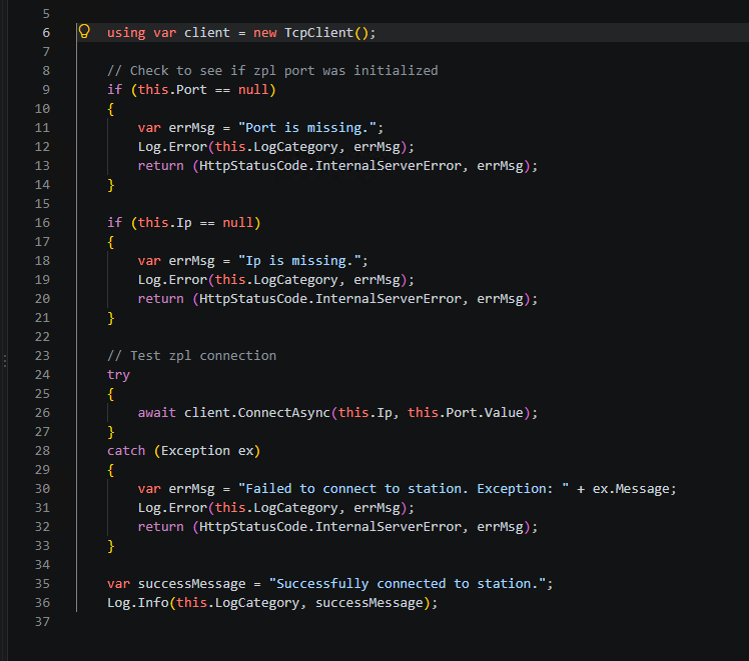
Task: Click line number 28 in the gutter
Action: point(42,450)
